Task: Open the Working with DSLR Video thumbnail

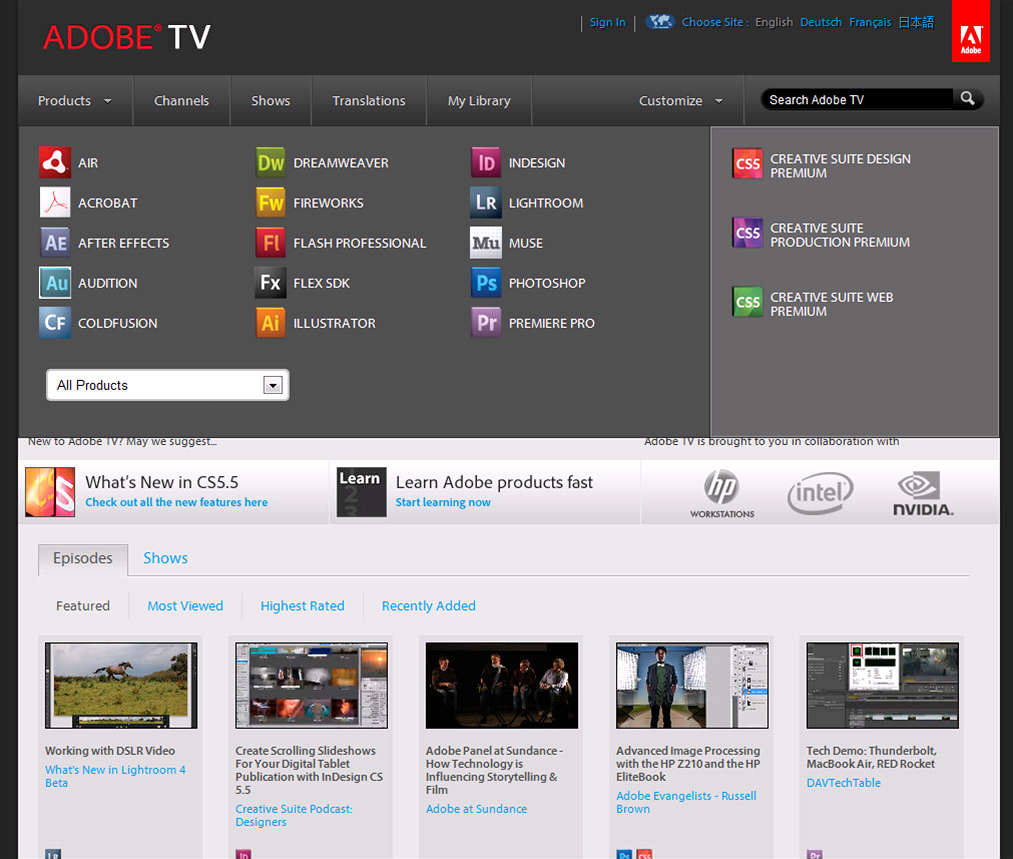Action: point(121,685)
